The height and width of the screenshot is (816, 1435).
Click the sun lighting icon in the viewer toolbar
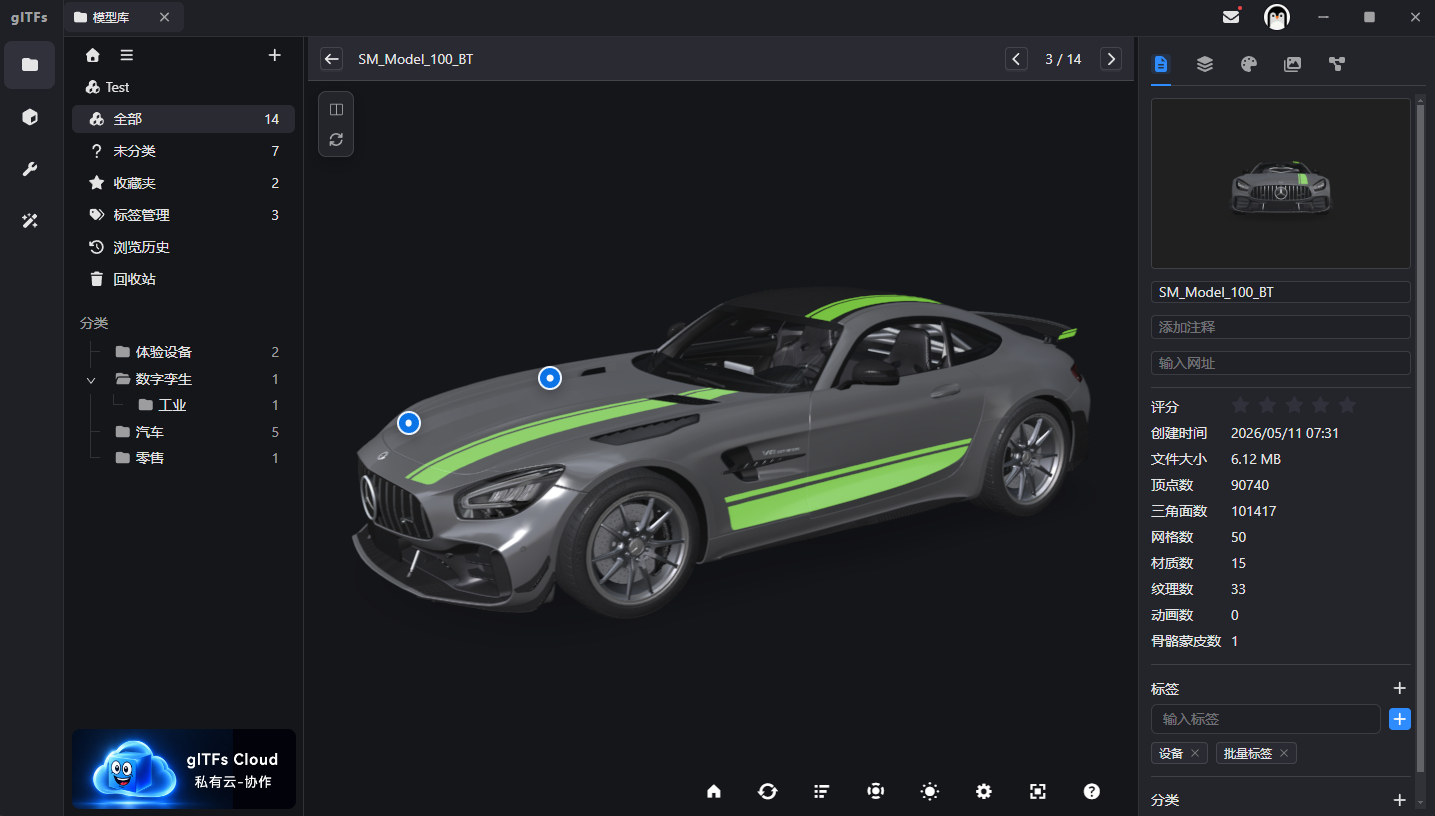pos(930,791)
